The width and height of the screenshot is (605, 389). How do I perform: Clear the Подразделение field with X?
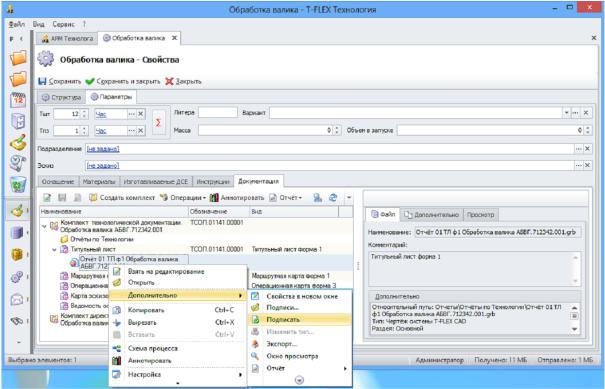587,149
